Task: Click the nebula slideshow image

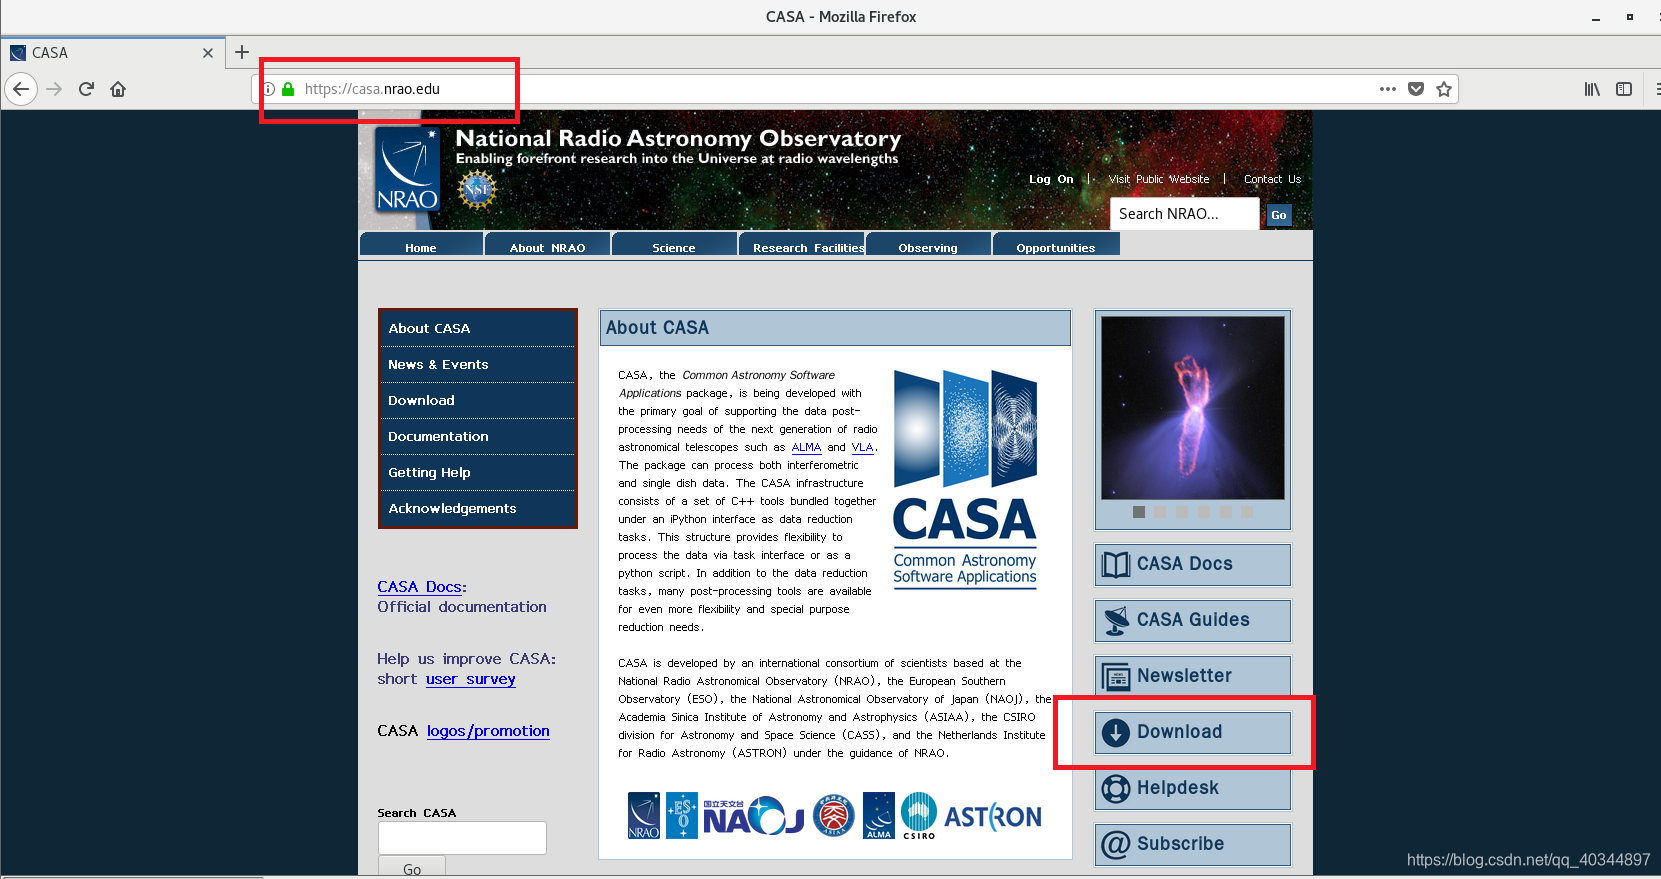Action: tap(1193, 408)
